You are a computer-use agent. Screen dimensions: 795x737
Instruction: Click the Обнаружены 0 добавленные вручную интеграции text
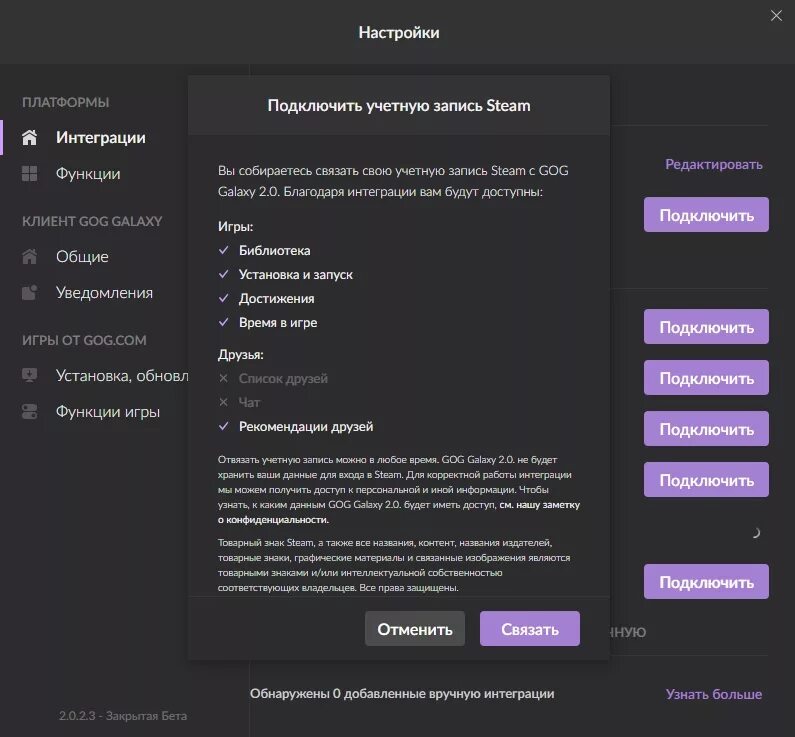tap(402, 693)
